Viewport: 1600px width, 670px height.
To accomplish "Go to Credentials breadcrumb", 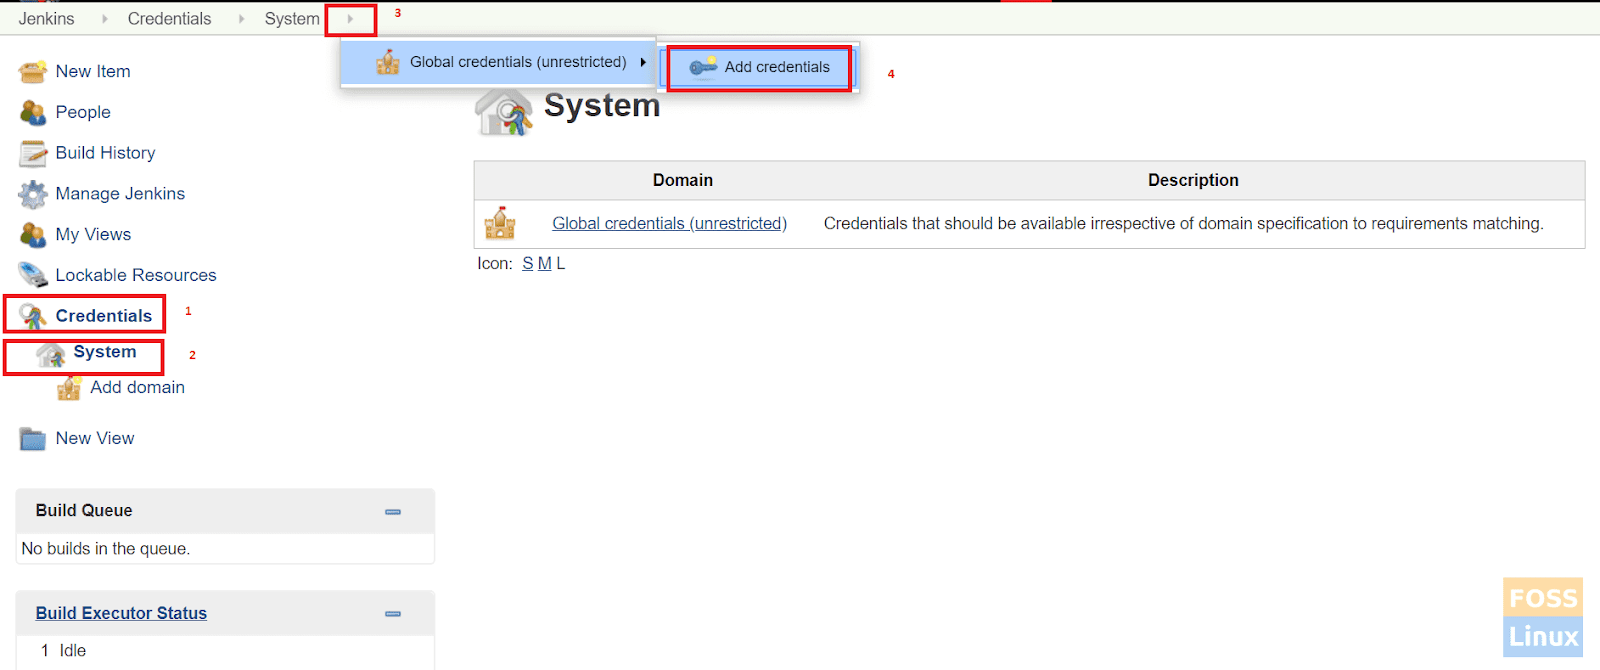I will coord(169,19).
